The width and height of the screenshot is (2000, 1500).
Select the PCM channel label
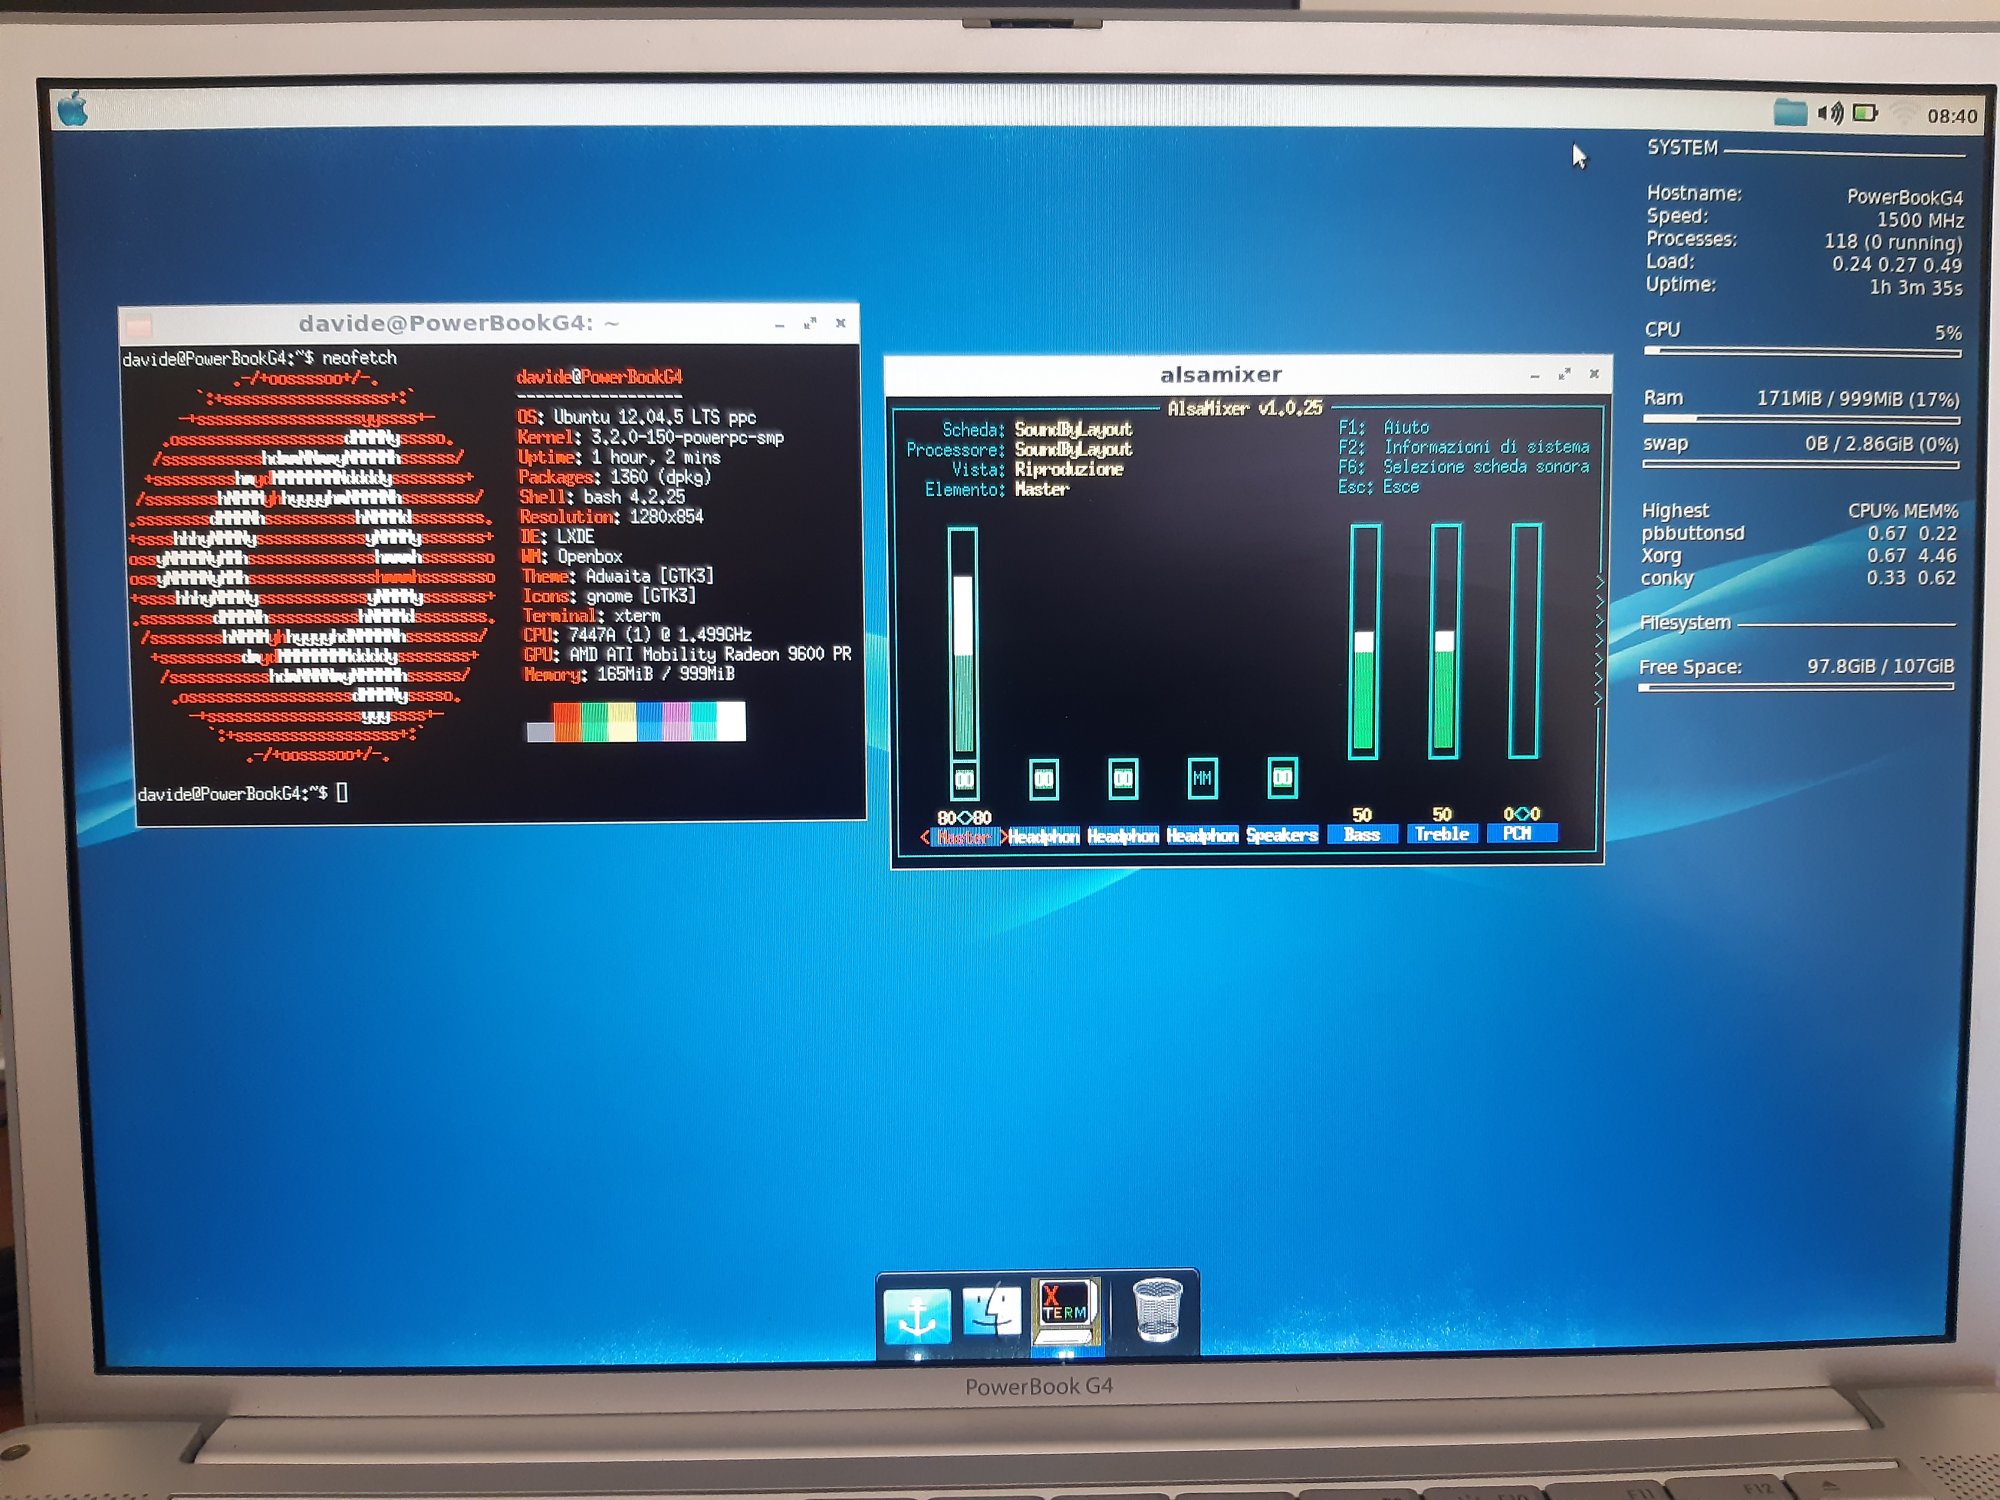pyautogui.click(x=1521, y=833)
